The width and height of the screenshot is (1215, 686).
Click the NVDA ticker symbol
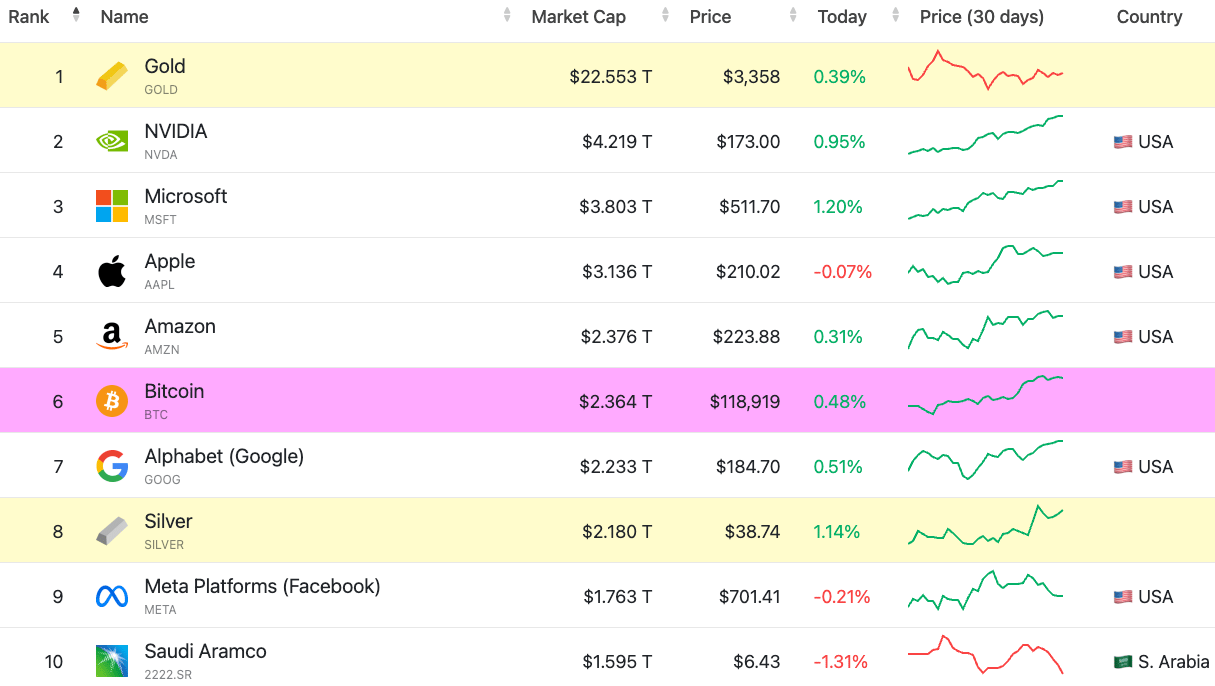pyautogui.click(x=161, y=155)
